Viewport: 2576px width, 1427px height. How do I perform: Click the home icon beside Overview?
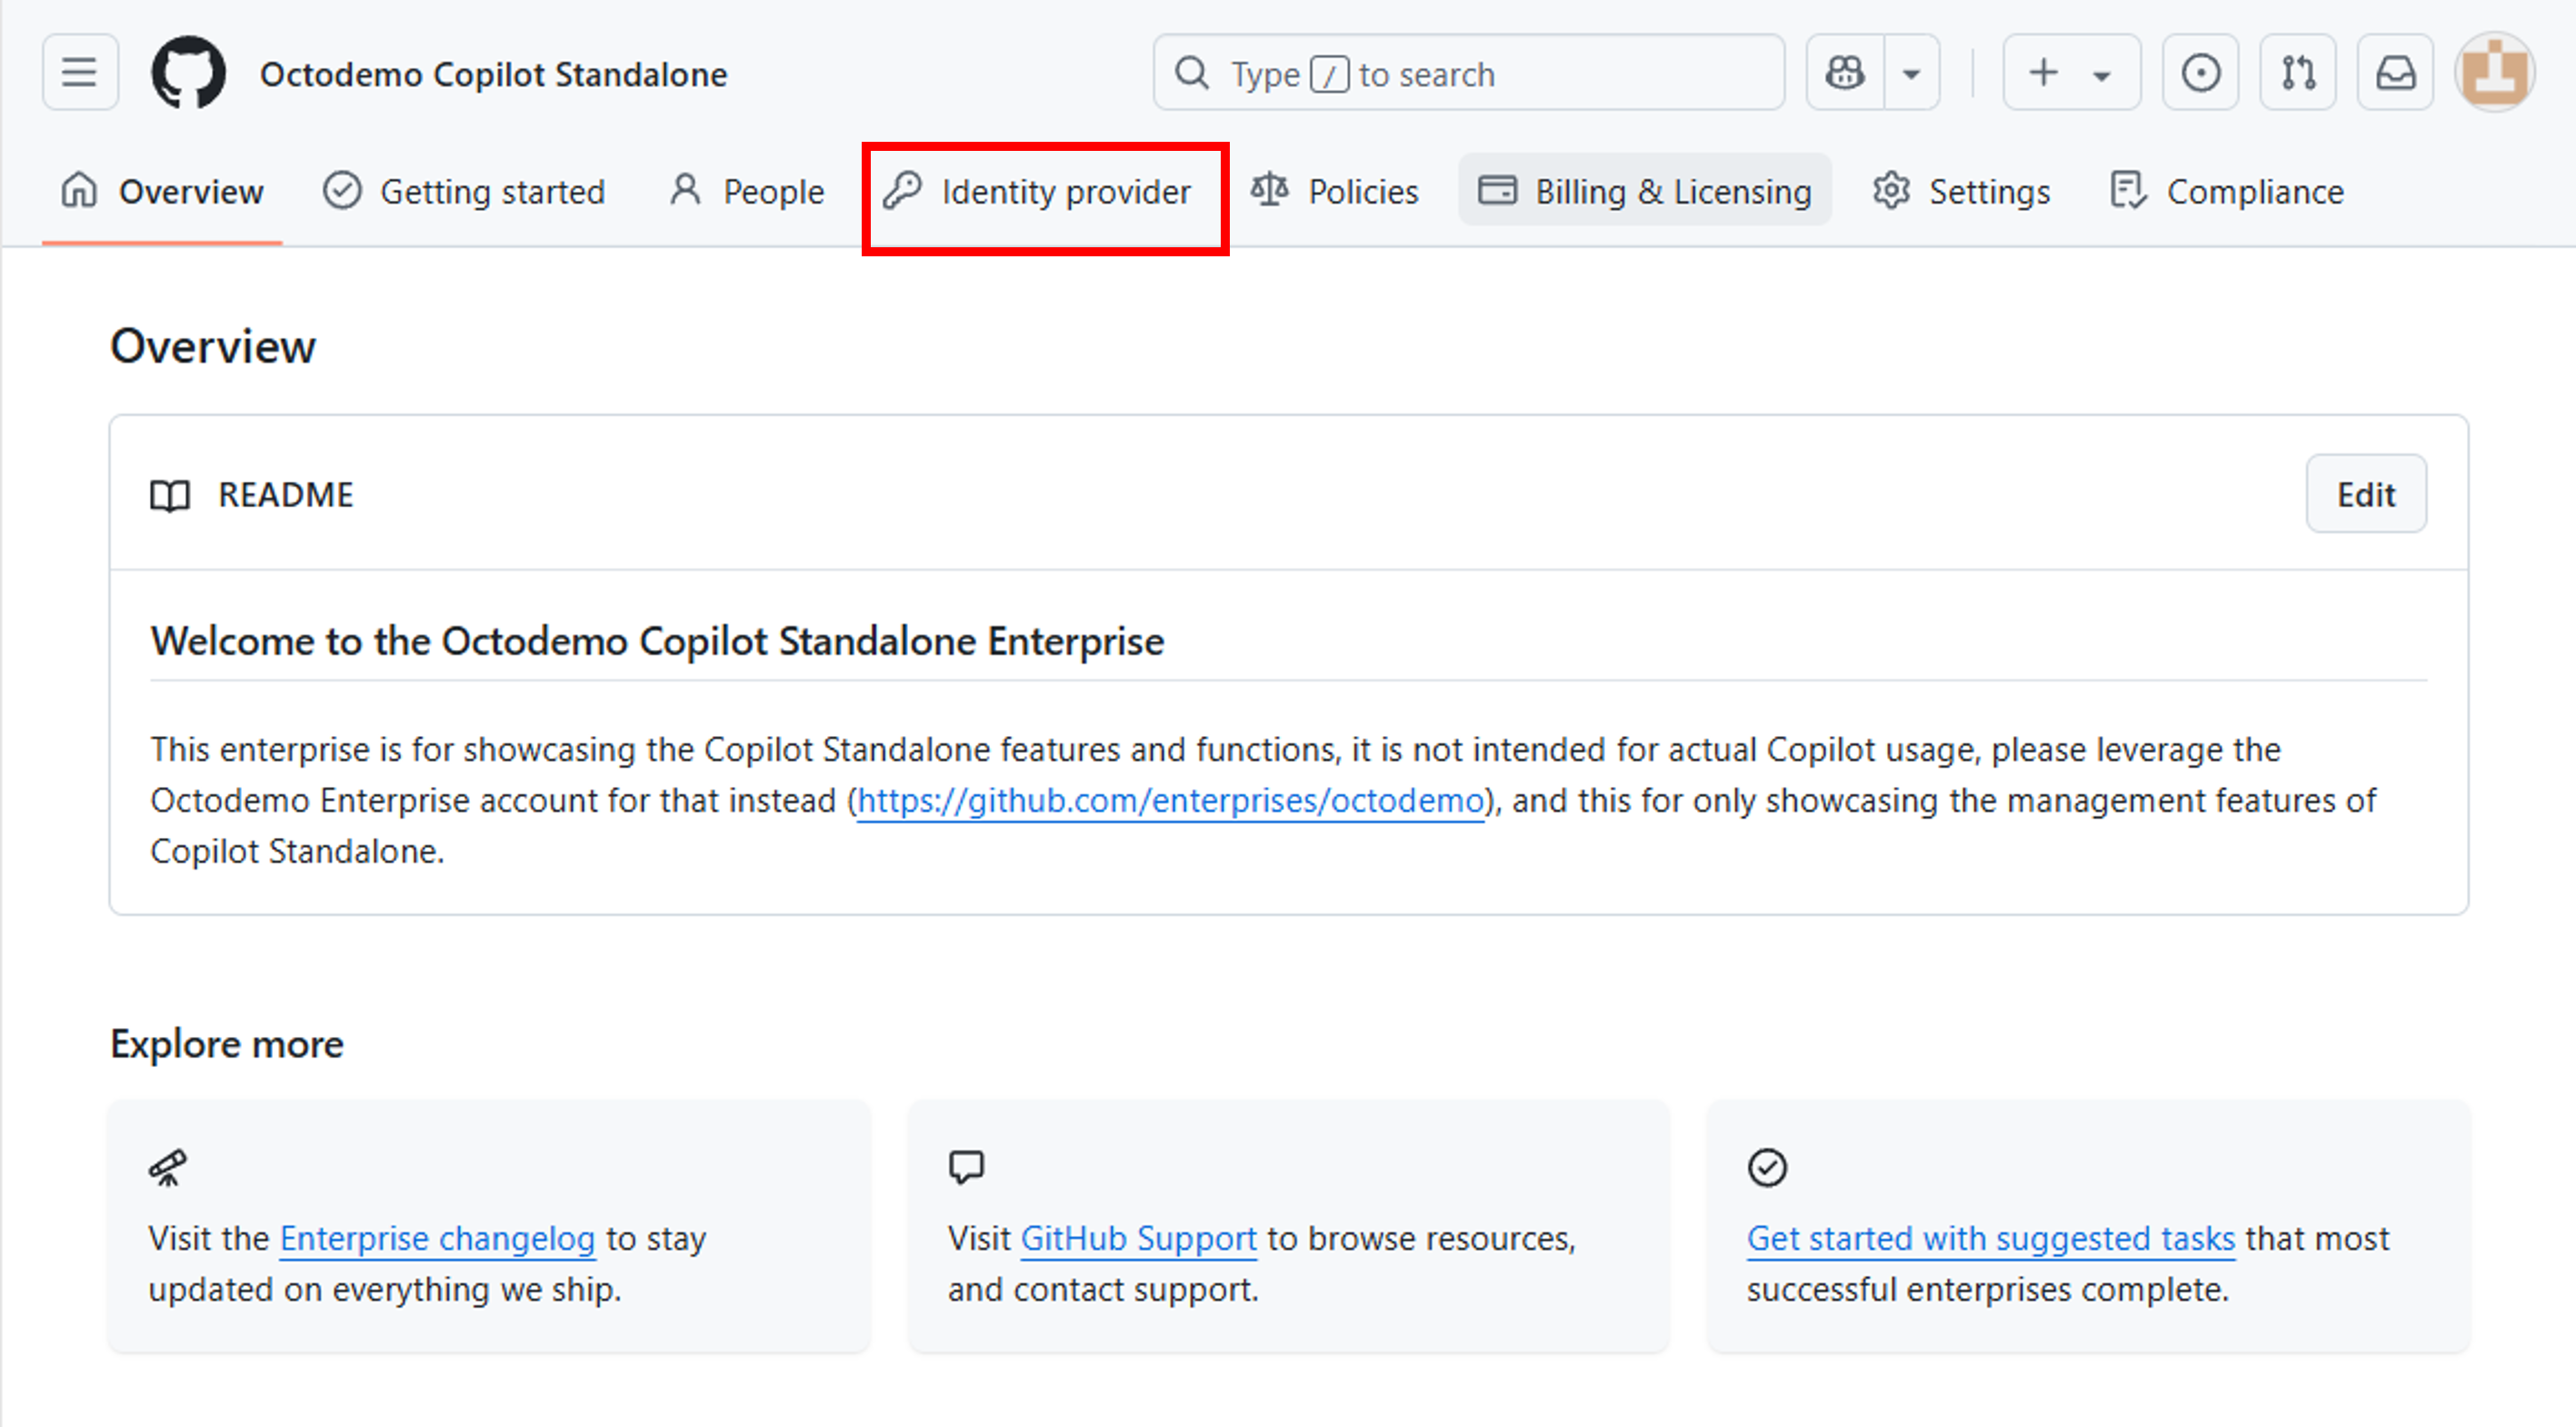point(79,190)
